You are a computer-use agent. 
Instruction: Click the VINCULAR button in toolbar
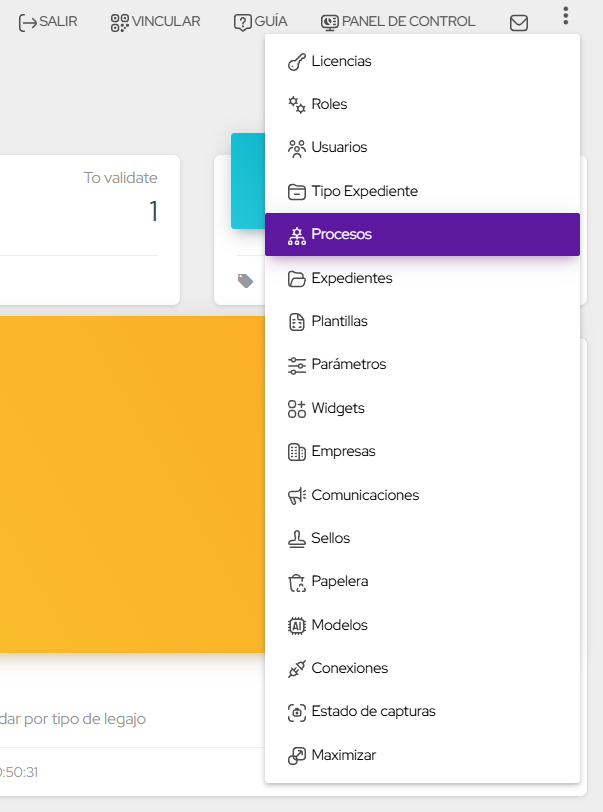pos(156,22)
